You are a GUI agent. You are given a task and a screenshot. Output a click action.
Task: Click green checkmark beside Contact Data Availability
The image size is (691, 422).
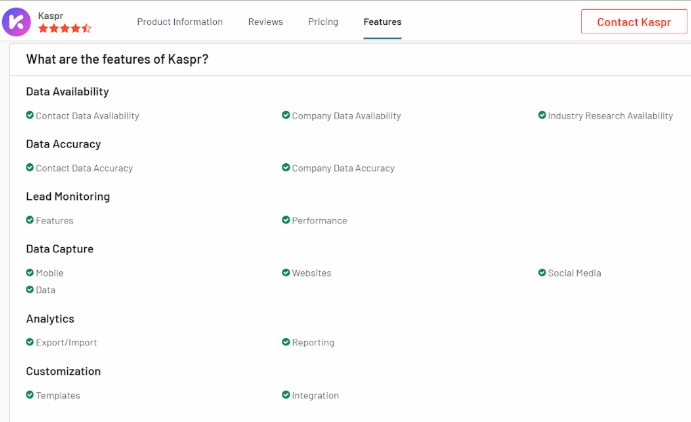click(x=30, y=115)
